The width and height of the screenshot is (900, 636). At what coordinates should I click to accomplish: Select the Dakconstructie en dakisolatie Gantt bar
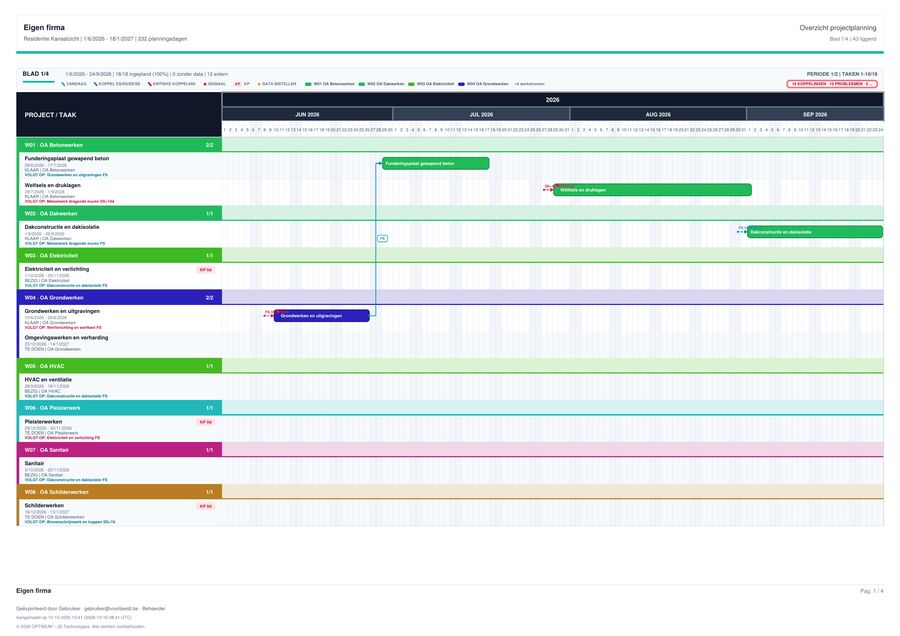(815, 232)
